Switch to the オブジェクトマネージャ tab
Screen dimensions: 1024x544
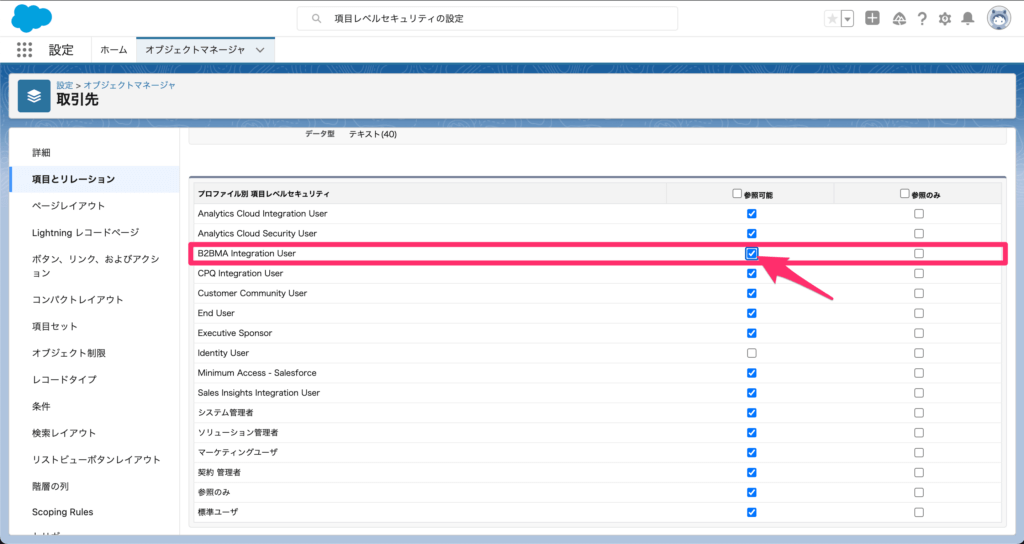(x=195, y=50)
